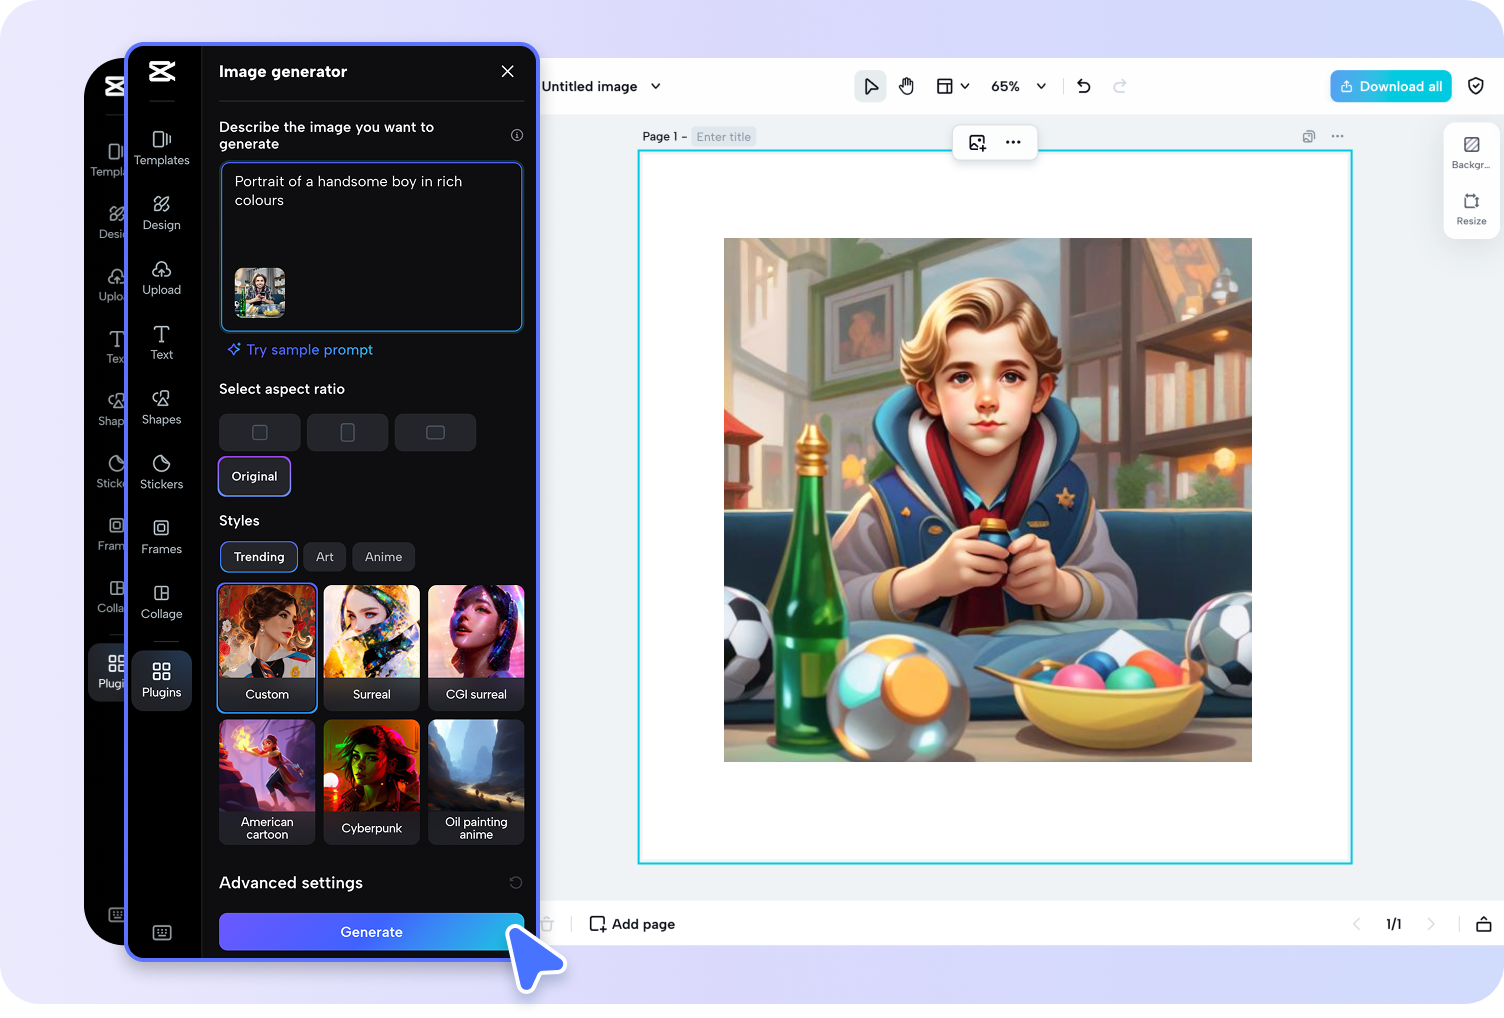Screen dimensions: 1504x1018
Task: Expand the Advanced settings section
Action: 291,882
